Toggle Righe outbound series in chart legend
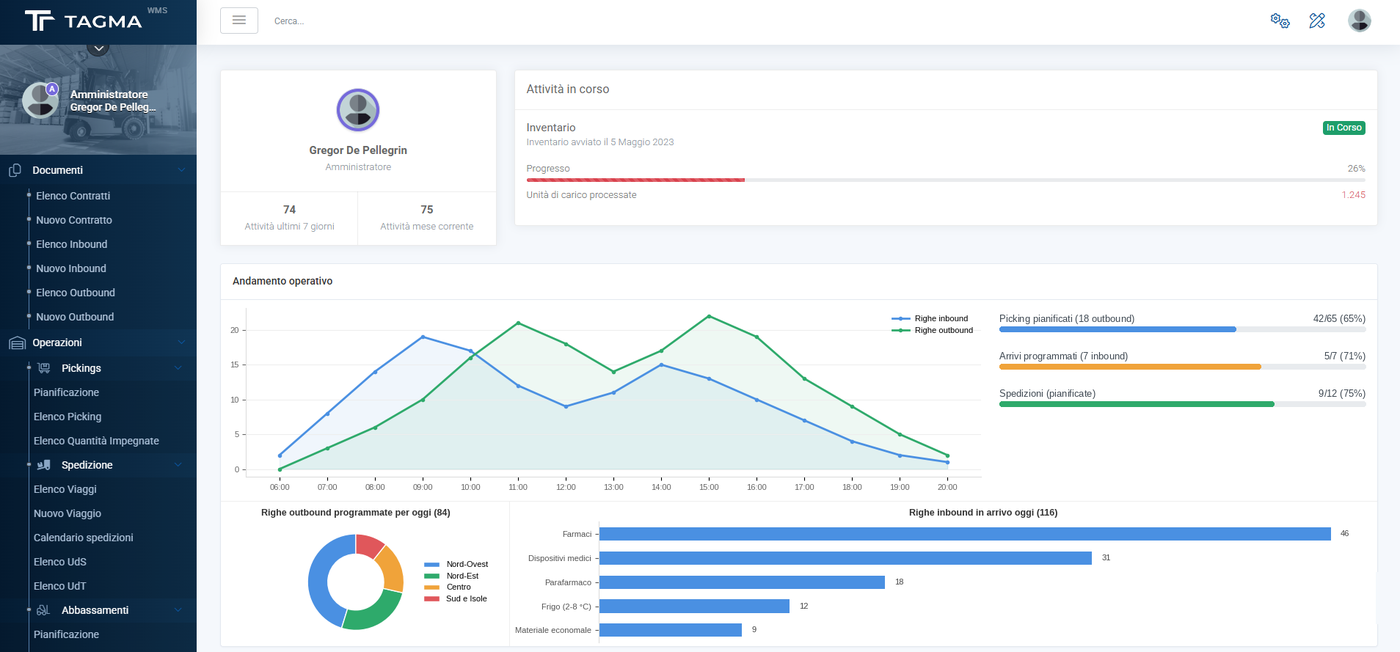Image resolution: width=1400 pixels, height=652 pixels. [932, 330]
